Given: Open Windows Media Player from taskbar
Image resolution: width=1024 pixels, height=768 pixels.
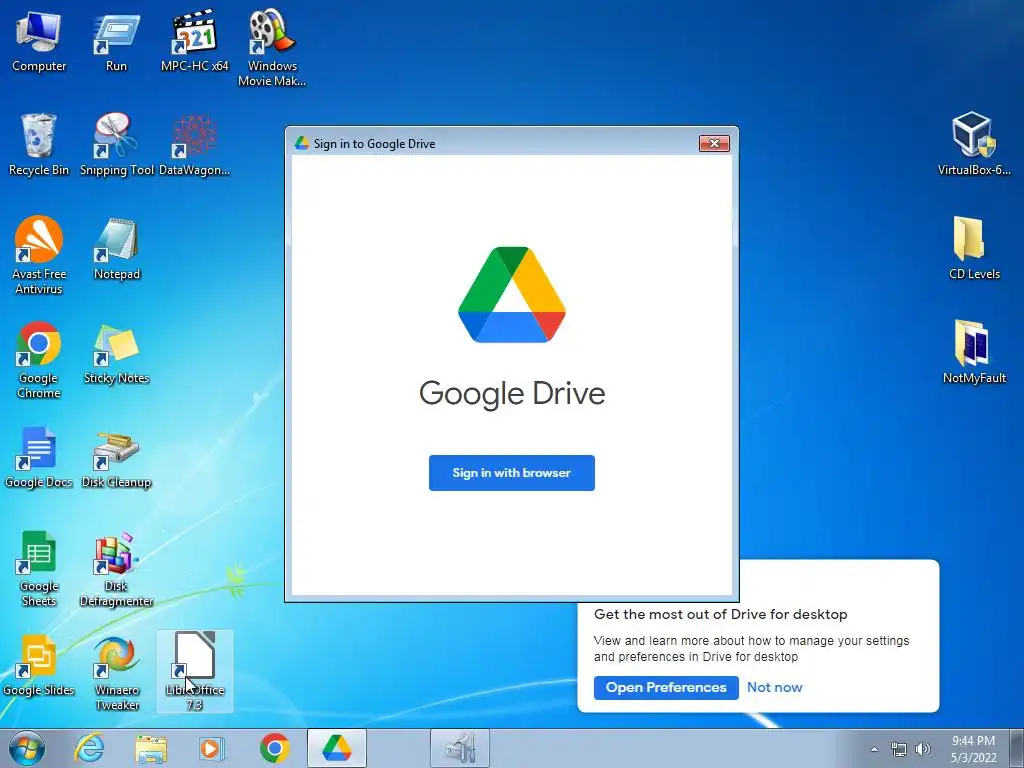Looking at the screenshot, I should pyautogui.click(x=212, y=748).
